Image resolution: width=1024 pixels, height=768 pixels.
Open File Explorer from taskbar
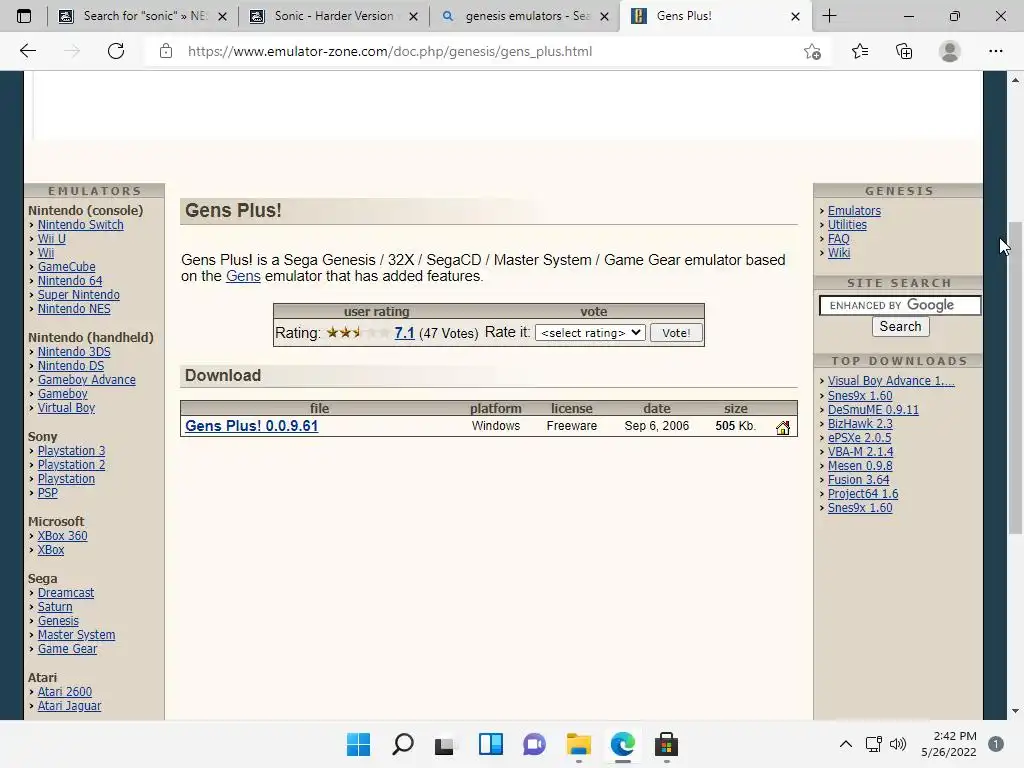click(579, 744)
